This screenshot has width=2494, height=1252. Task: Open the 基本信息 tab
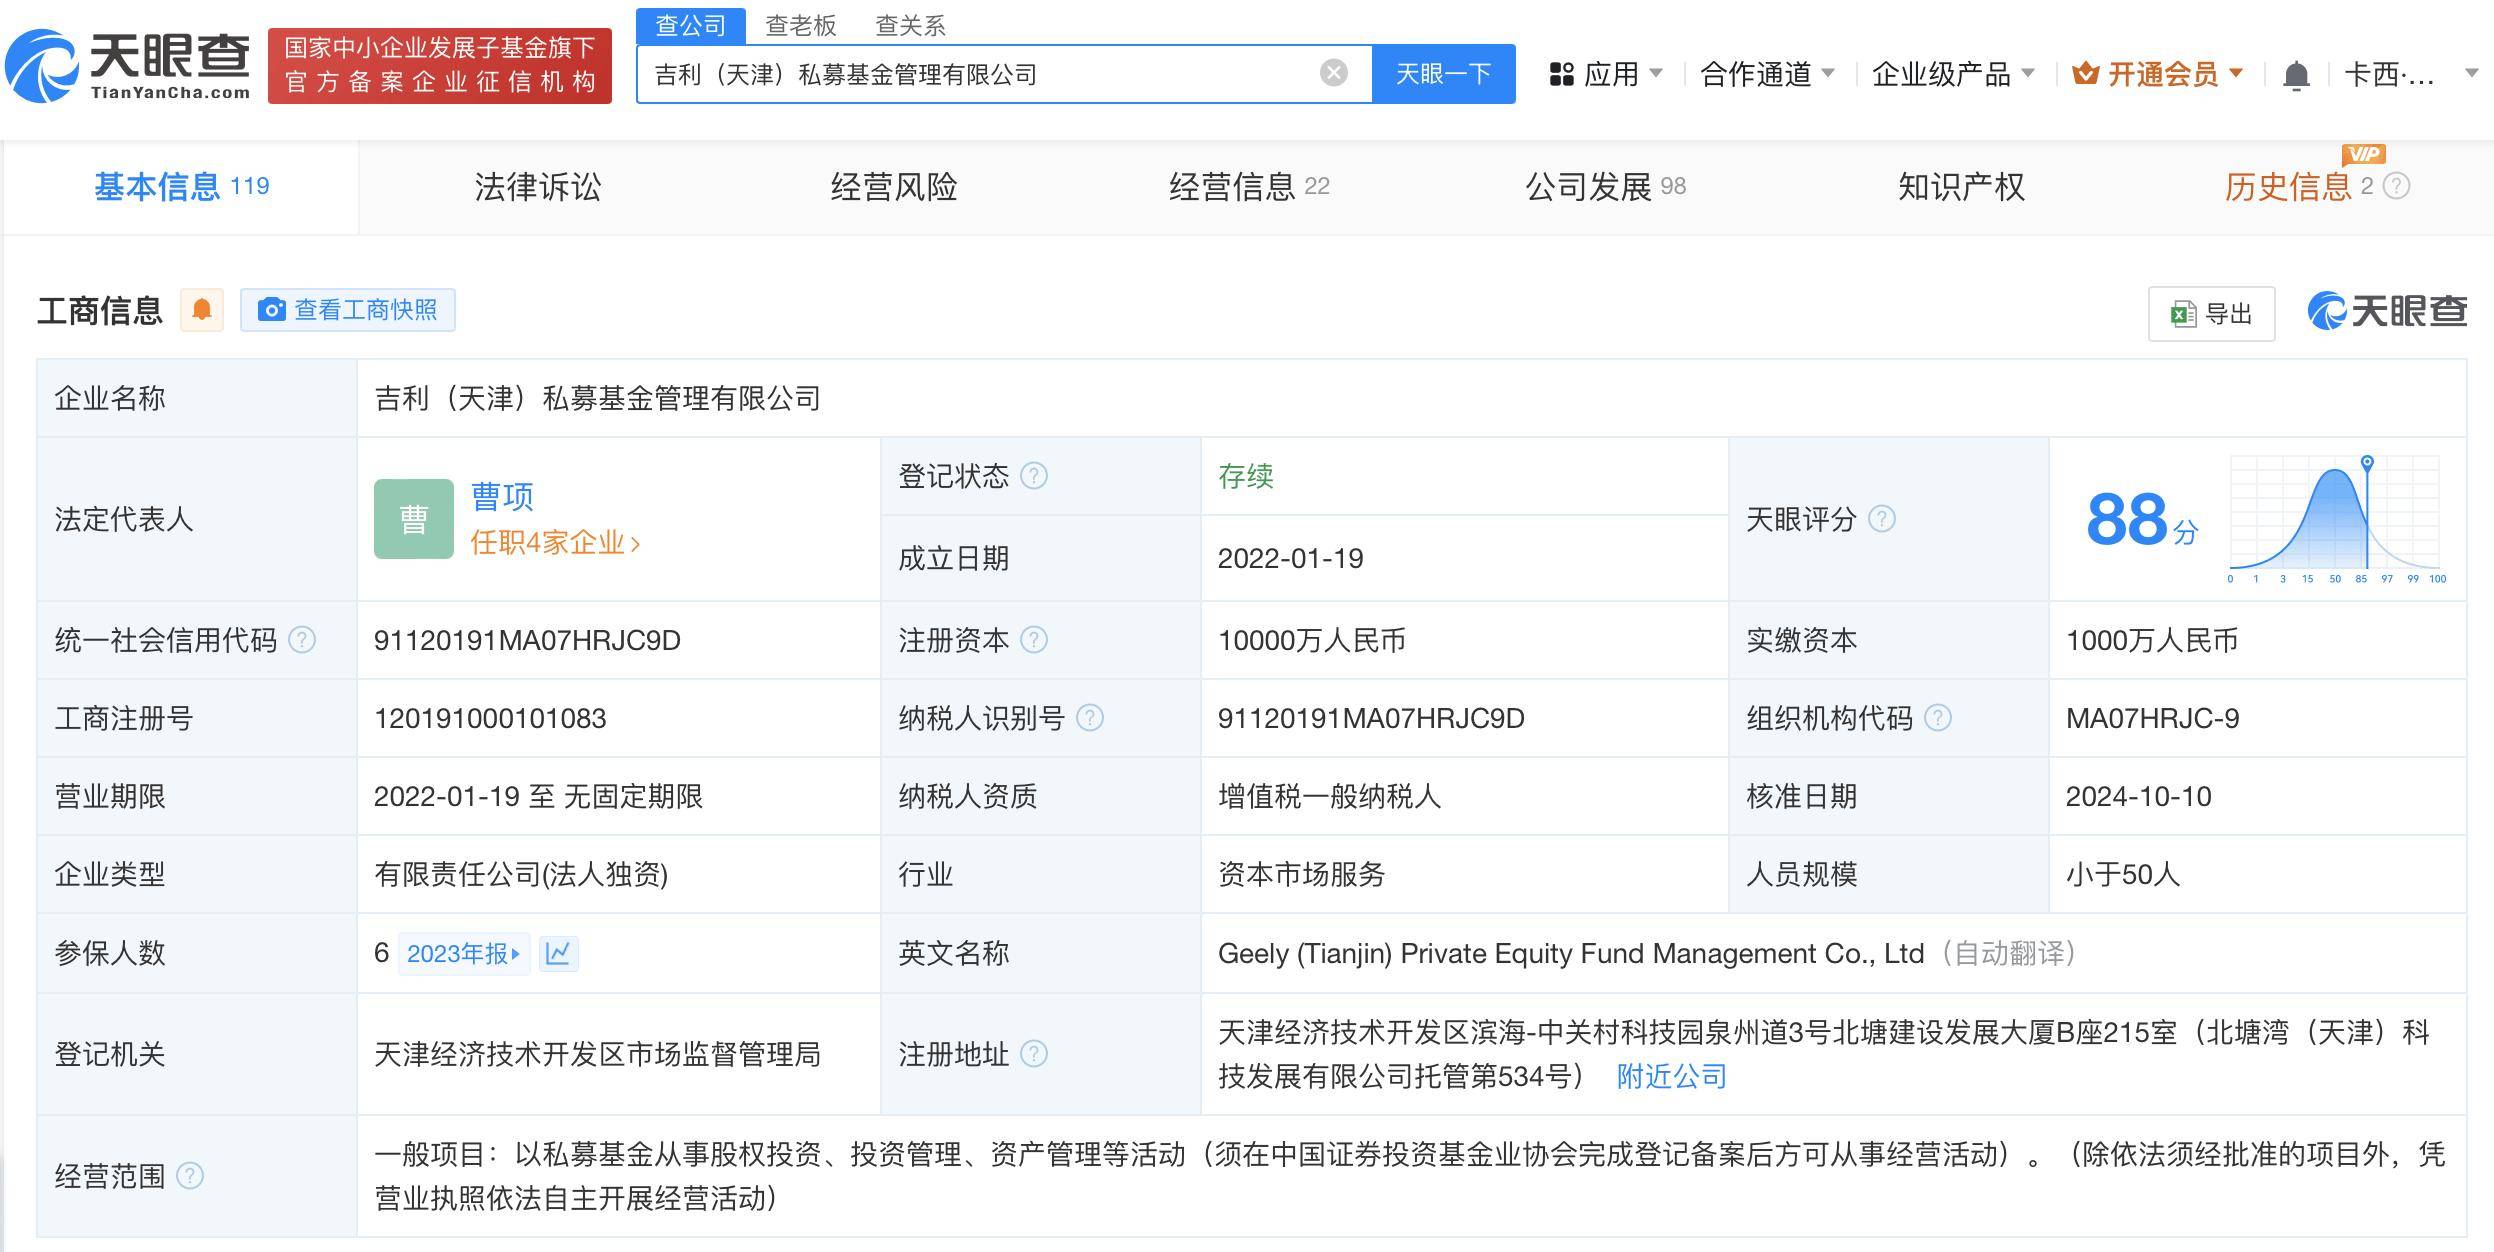pos(181,187)
